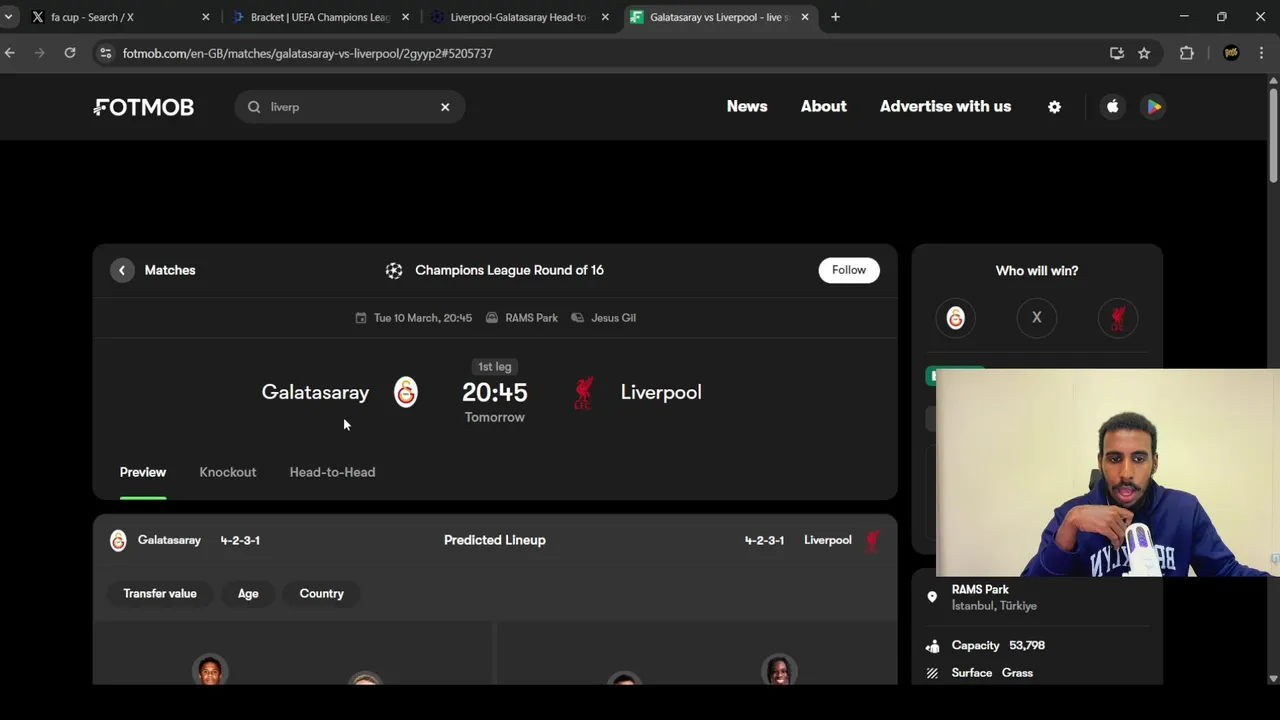Click the 'Tue 10 March, 20:45' text
The image size is (1280, 720).
423,318
